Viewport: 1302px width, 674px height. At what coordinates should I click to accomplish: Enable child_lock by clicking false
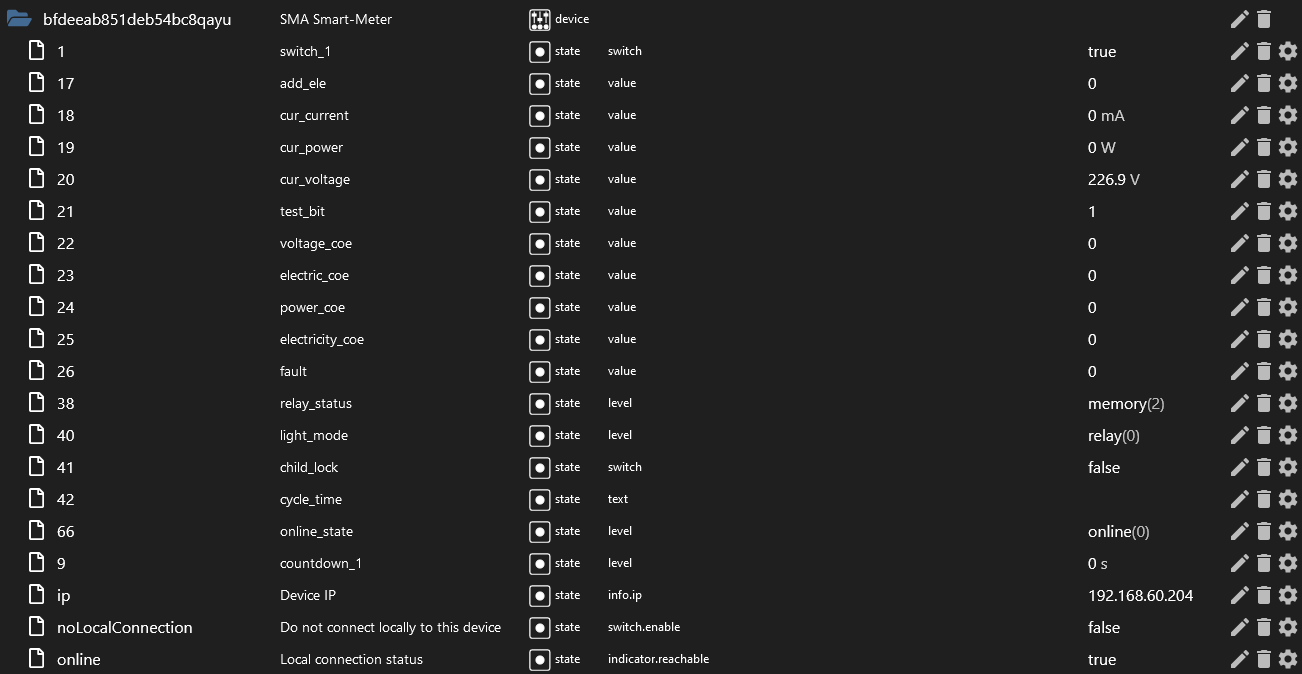point(1102,467)
